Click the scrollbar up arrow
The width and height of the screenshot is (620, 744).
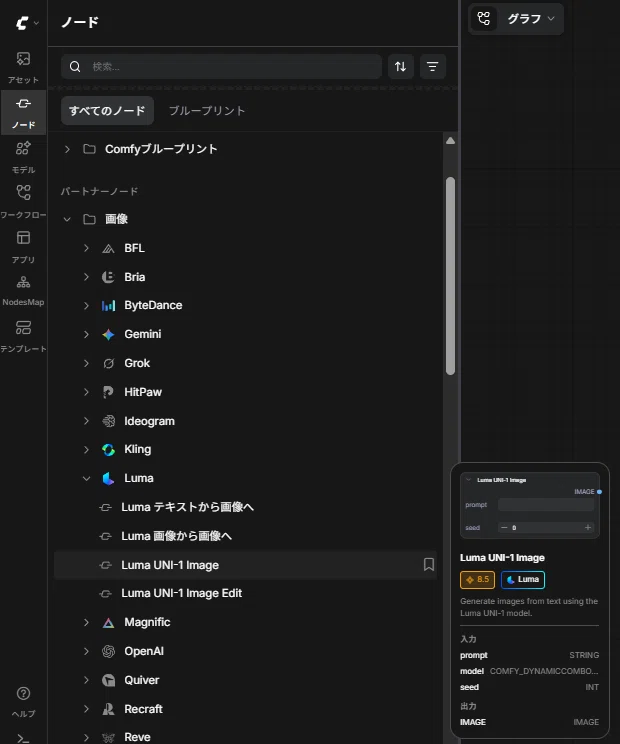450,140
